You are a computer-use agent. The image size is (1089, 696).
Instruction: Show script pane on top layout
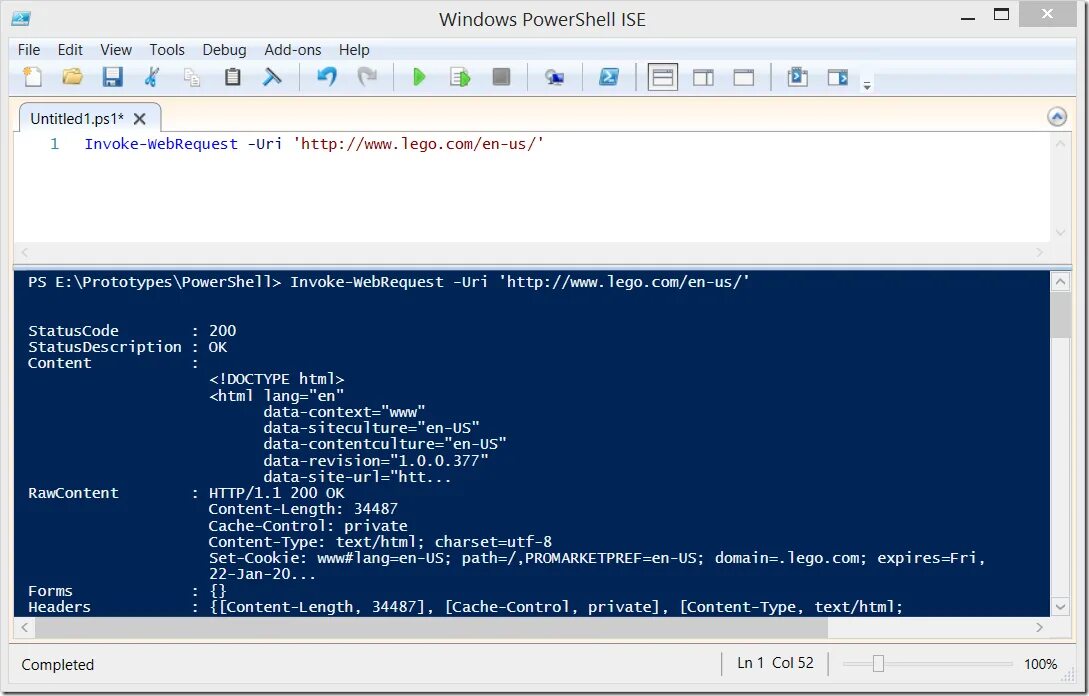click(x=663, y=77)
